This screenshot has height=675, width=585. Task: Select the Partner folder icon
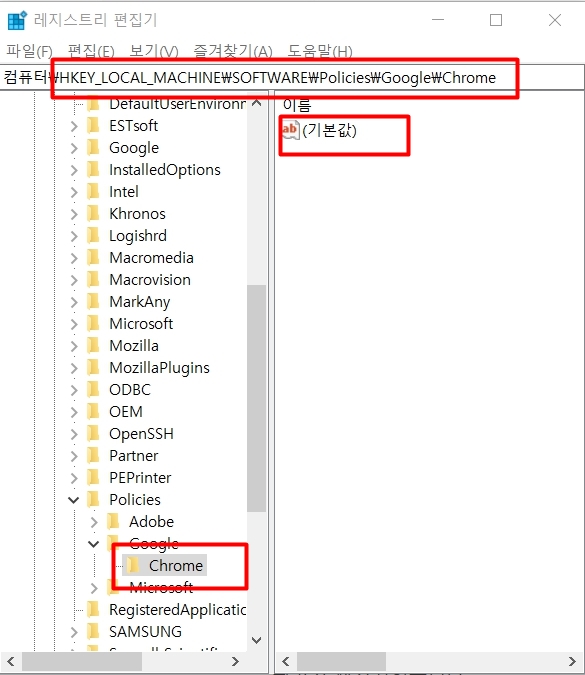coord(93,455)
